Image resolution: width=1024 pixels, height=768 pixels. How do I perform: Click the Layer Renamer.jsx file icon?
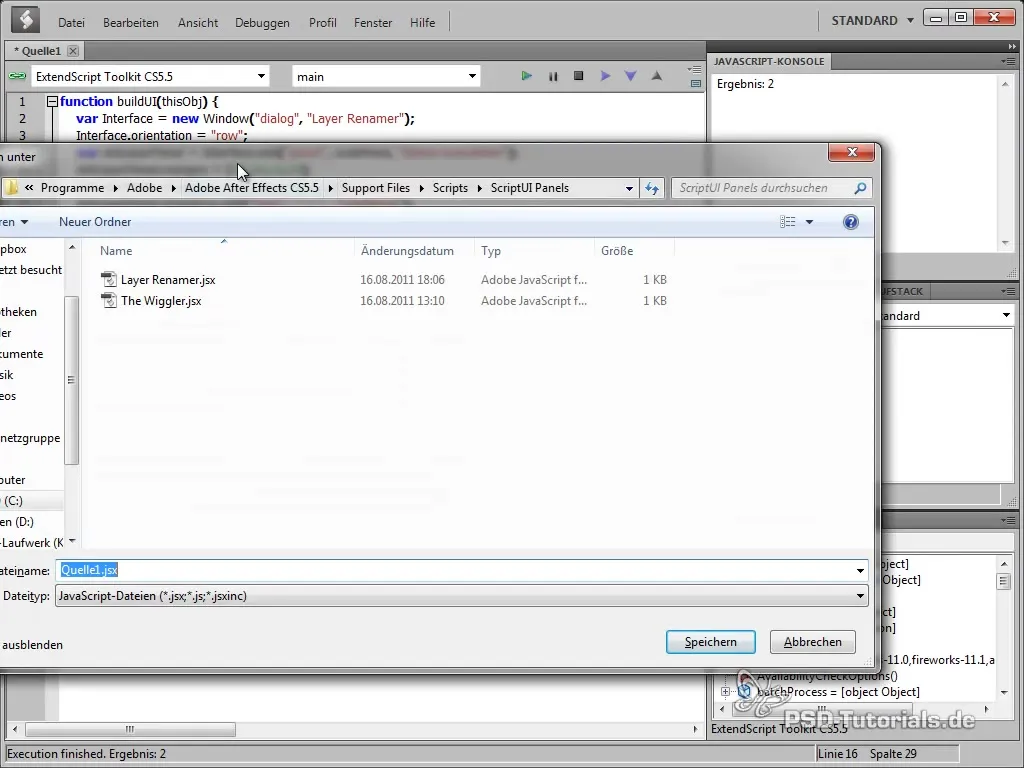tap(108, 280)
